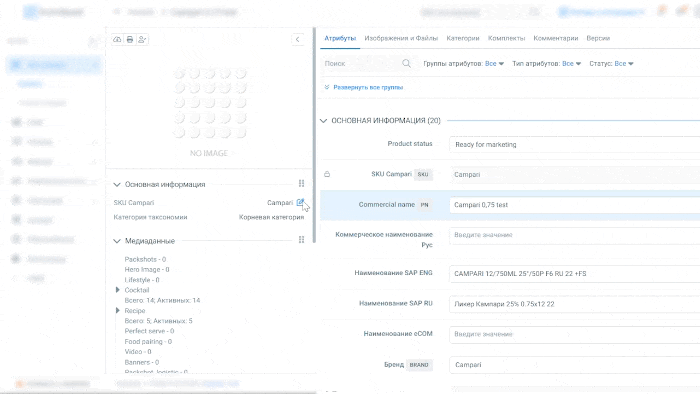
Task: Switch to the Изображения и Файлы tab
Action: 401,38
